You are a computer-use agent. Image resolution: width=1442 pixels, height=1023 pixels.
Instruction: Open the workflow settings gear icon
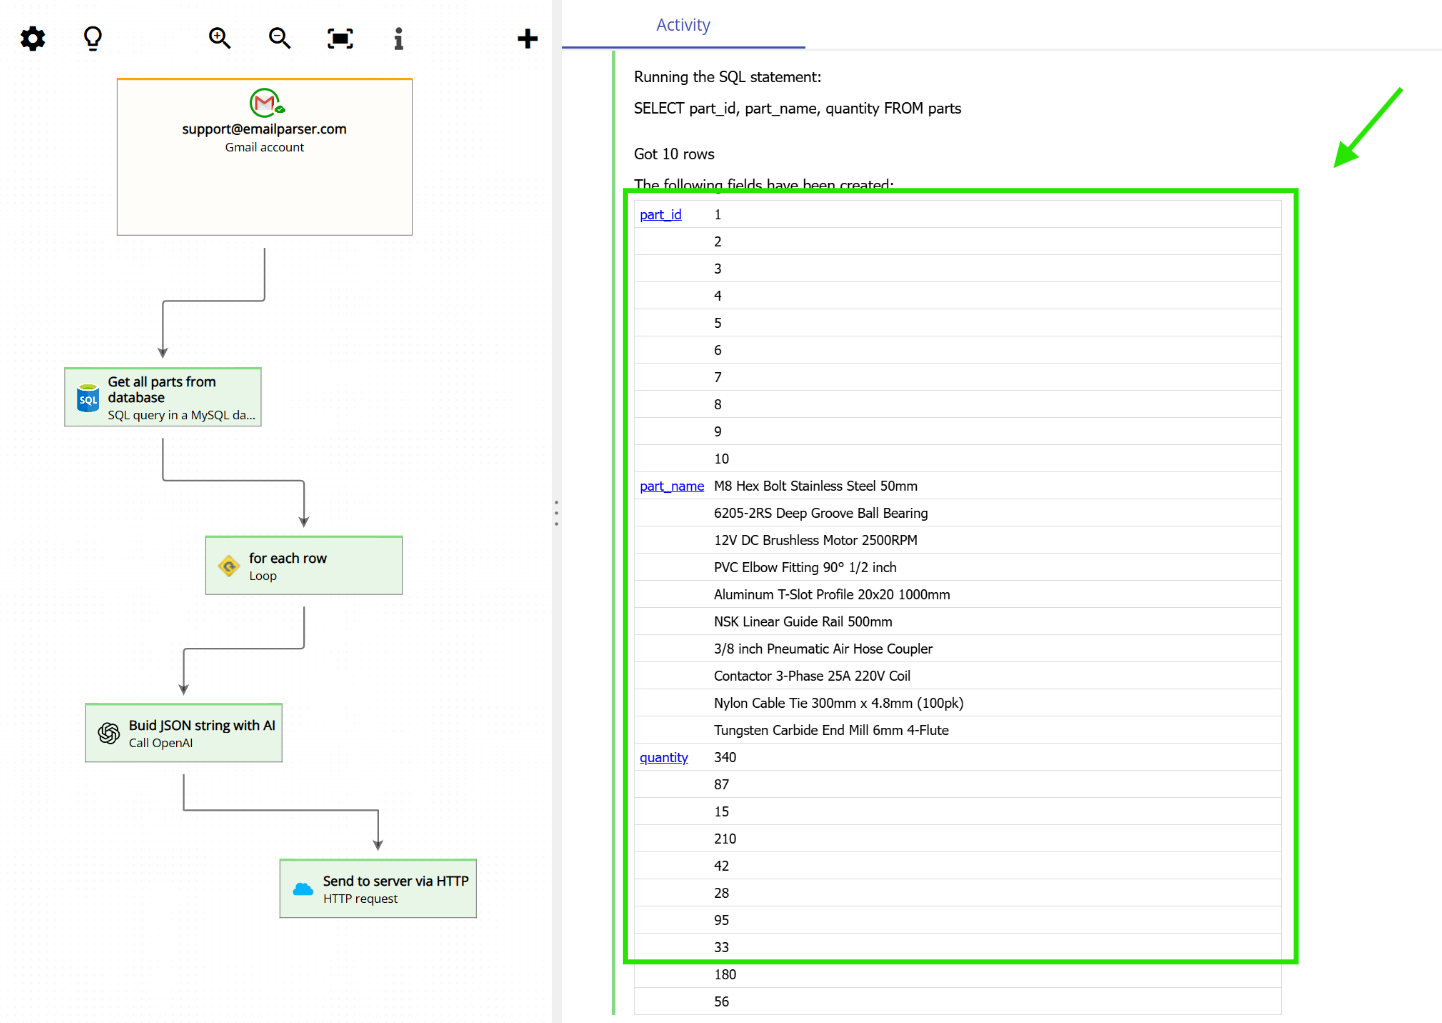click(x=32, y=38)
